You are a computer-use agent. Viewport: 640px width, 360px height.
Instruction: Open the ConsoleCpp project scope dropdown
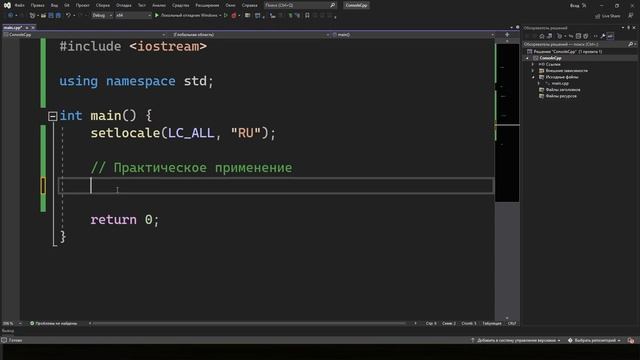tap(84, 35)
